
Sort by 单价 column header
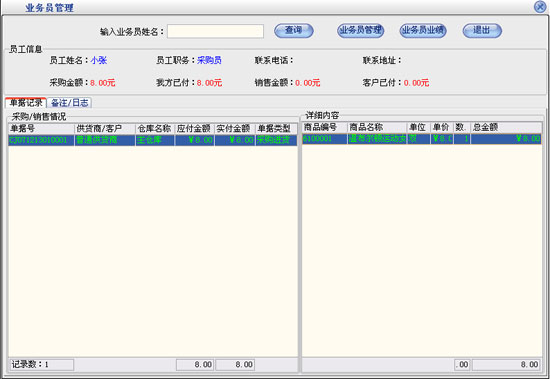[442, 127]
